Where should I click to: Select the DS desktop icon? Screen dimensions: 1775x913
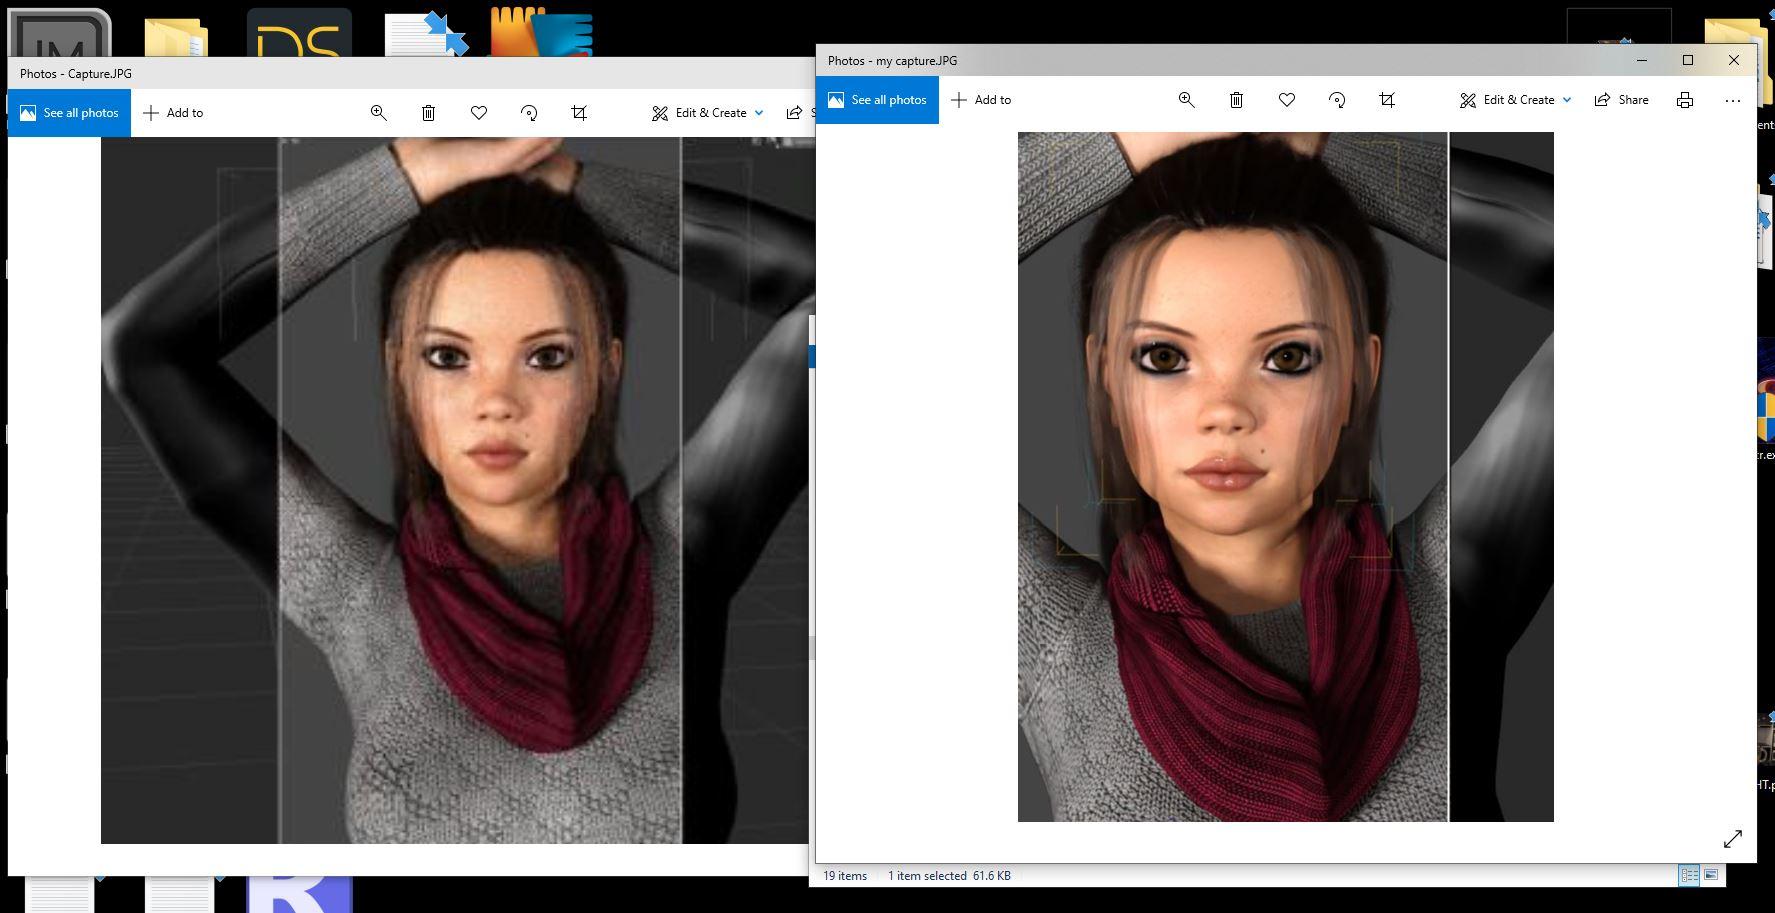click(299, 32)
